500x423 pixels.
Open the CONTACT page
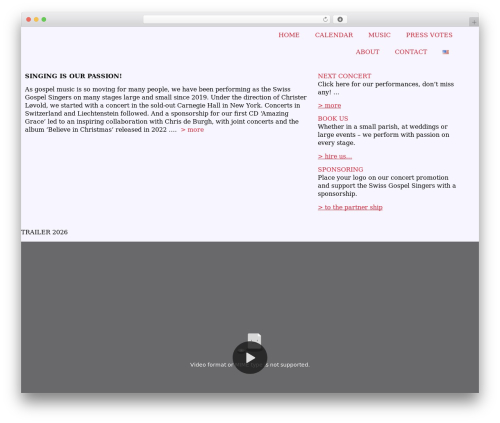[411, 52]
